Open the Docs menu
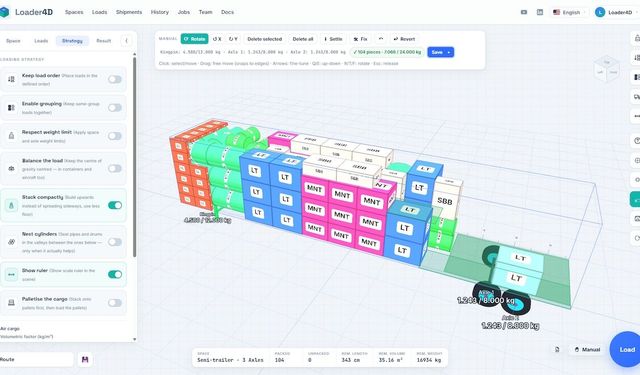 tap(227, 12)
